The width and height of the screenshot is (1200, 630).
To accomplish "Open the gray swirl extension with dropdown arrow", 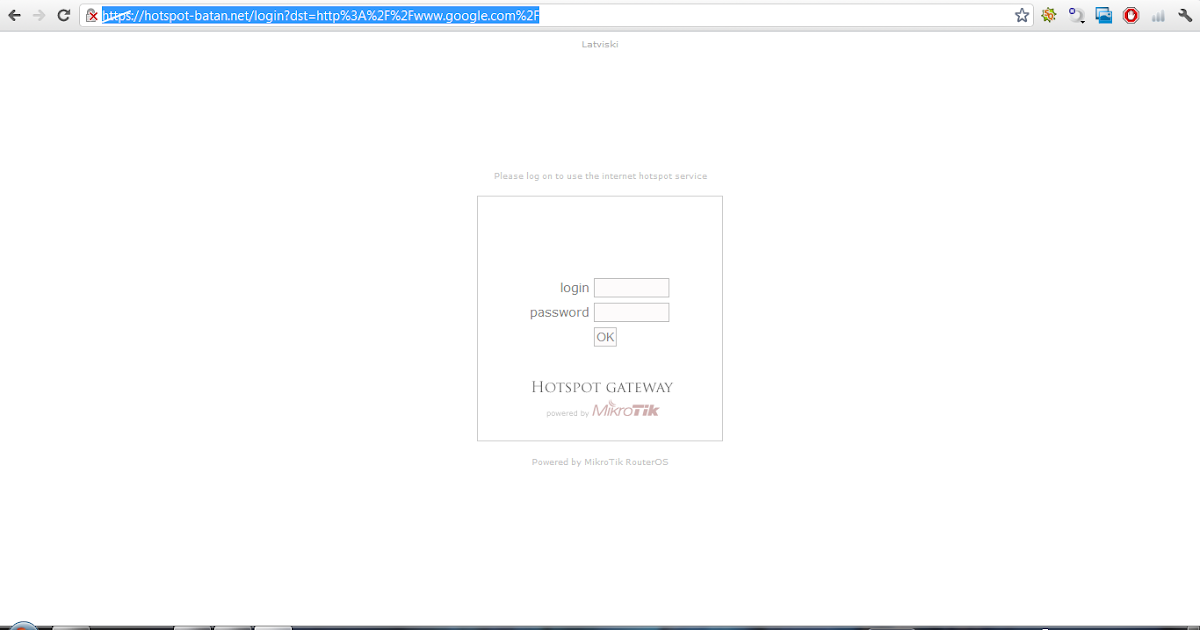I will (x=1076, y=15).
